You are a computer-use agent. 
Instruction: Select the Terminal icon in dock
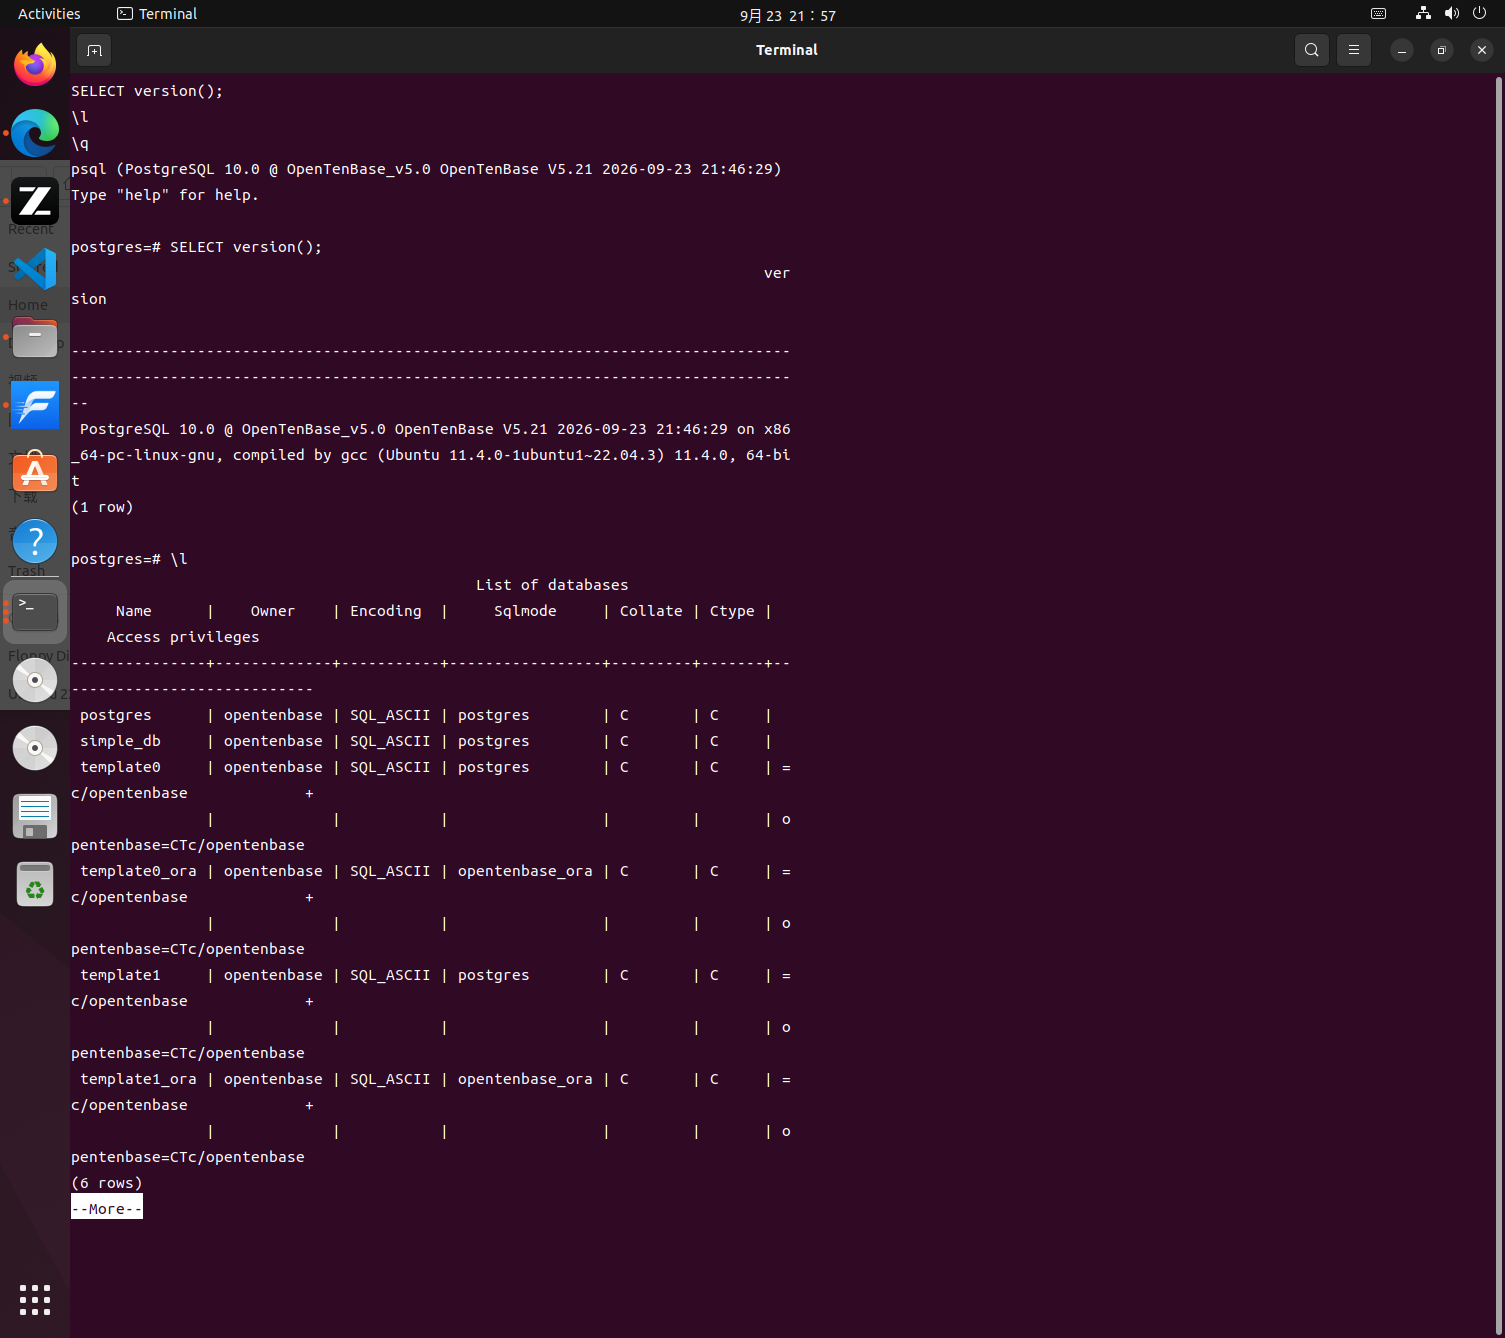tap(35, 611)
